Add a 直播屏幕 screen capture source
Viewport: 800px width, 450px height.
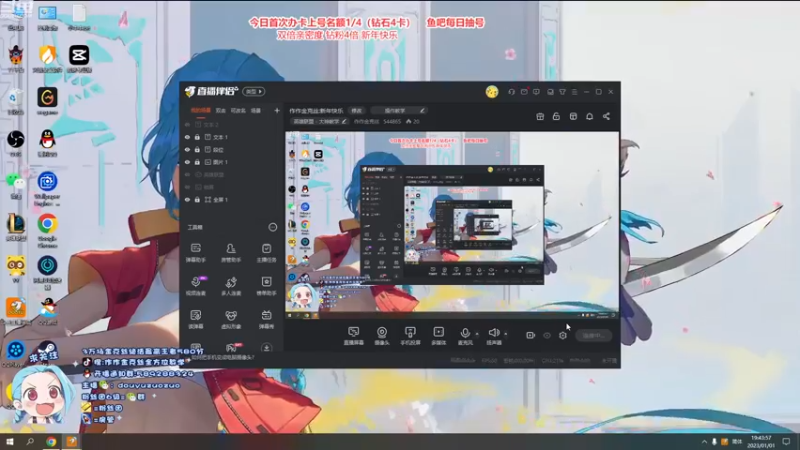pyautogui.click(x=354, y=336)
